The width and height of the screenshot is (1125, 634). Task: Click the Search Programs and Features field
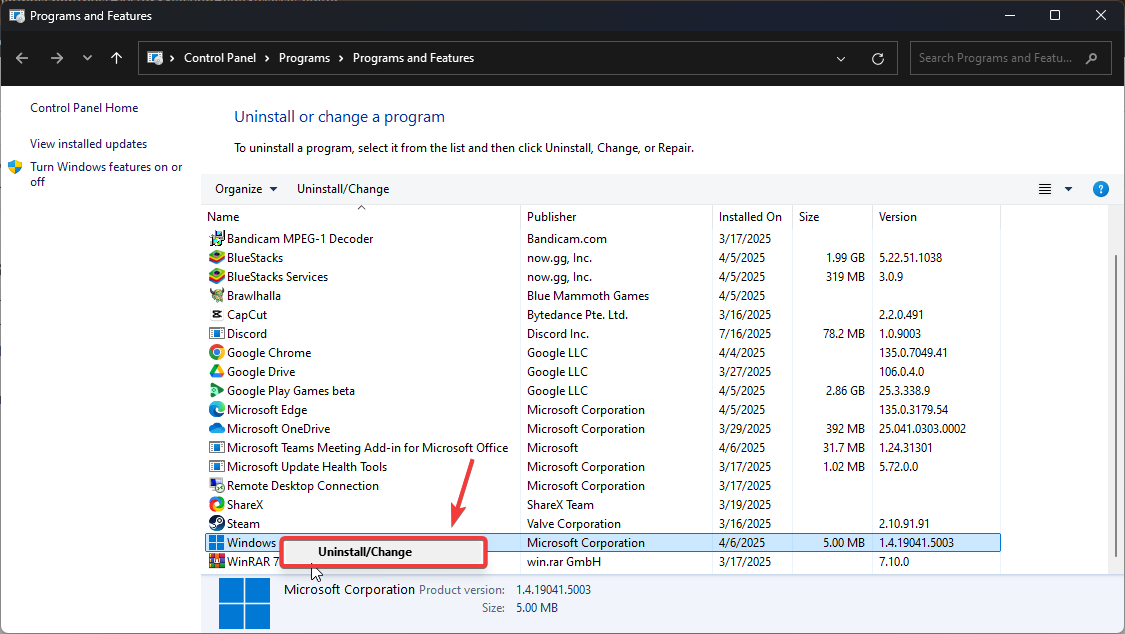coord(1000,57)
